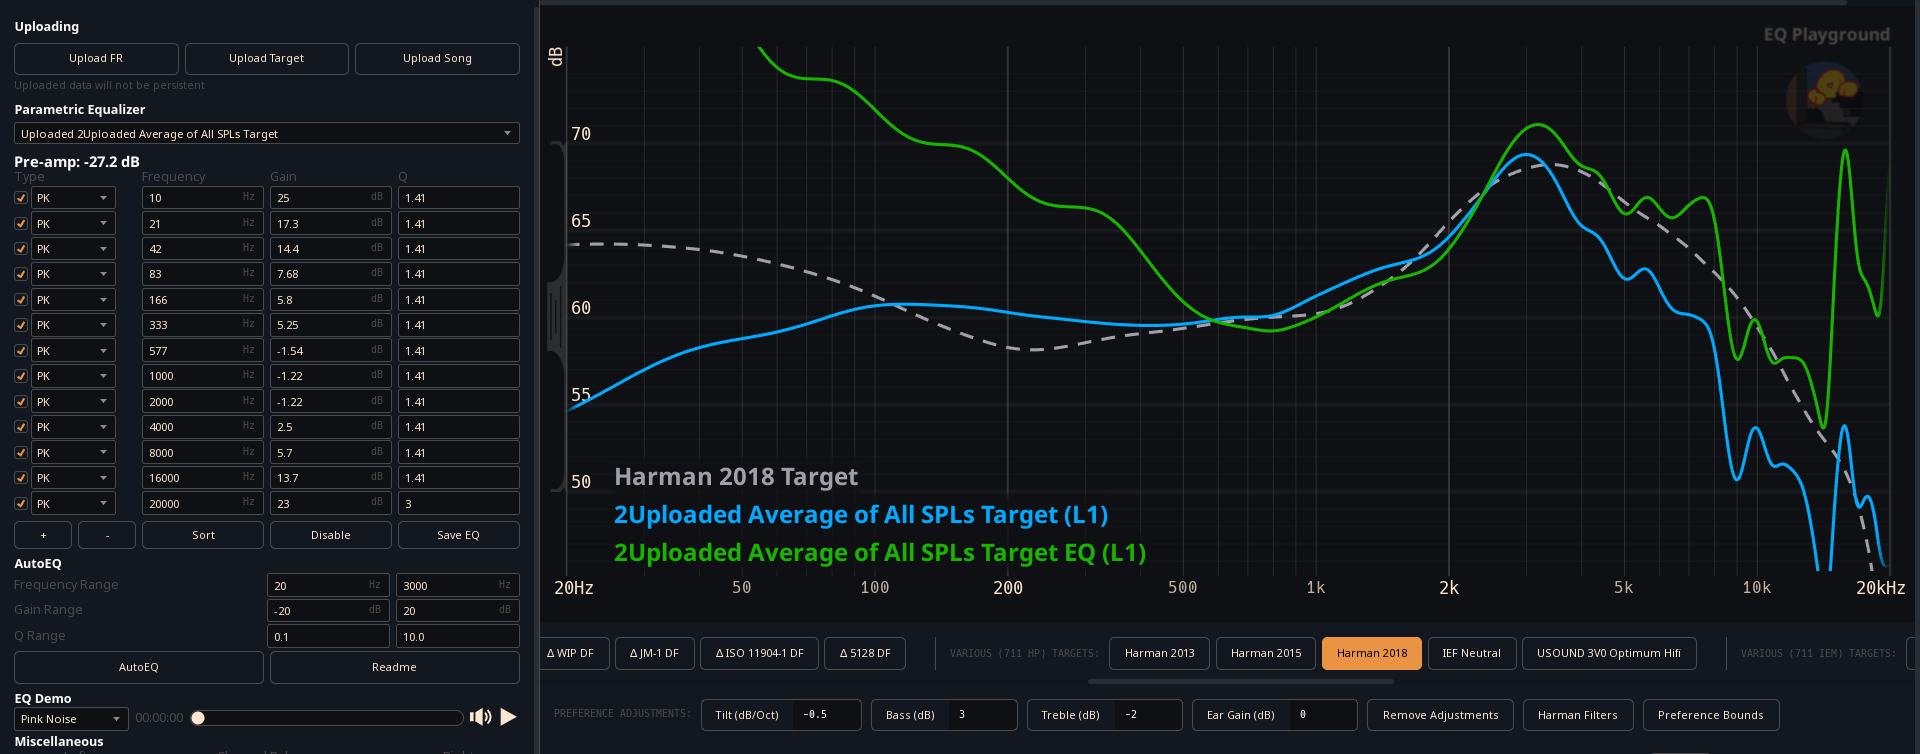
Task: Click the Upload Song button
Action: tap(437, 58)
